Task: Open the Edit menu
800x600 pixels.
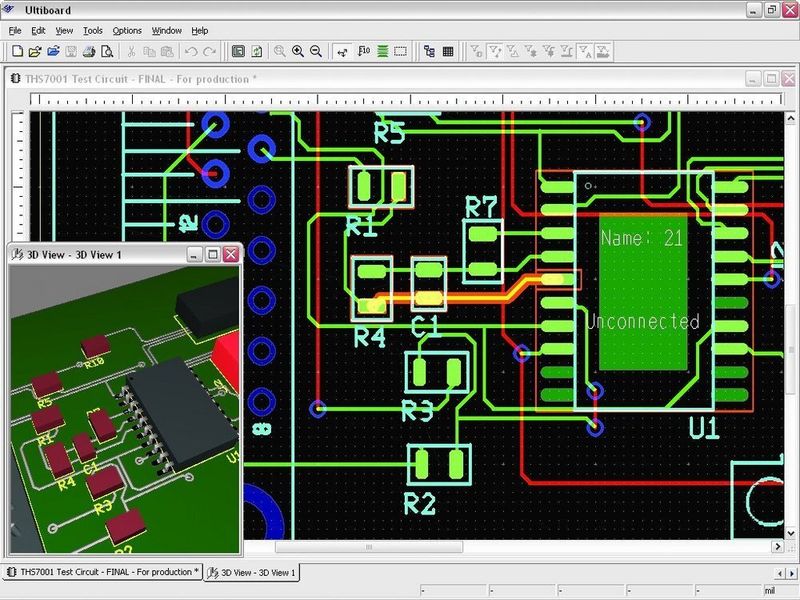Action: click(x=38, y=31)
